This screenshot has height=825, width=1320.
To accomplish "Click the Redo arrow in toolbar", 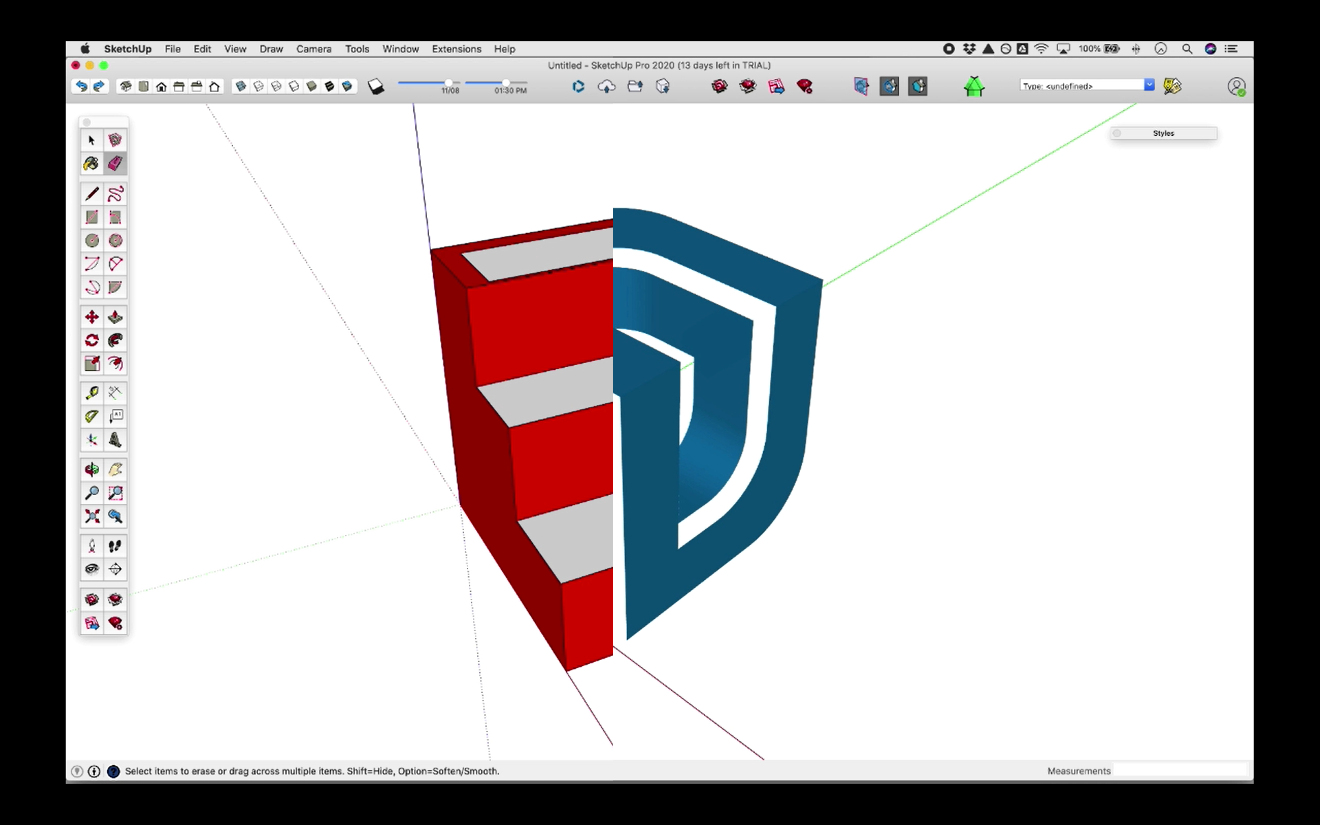I will tap(99, 87).
